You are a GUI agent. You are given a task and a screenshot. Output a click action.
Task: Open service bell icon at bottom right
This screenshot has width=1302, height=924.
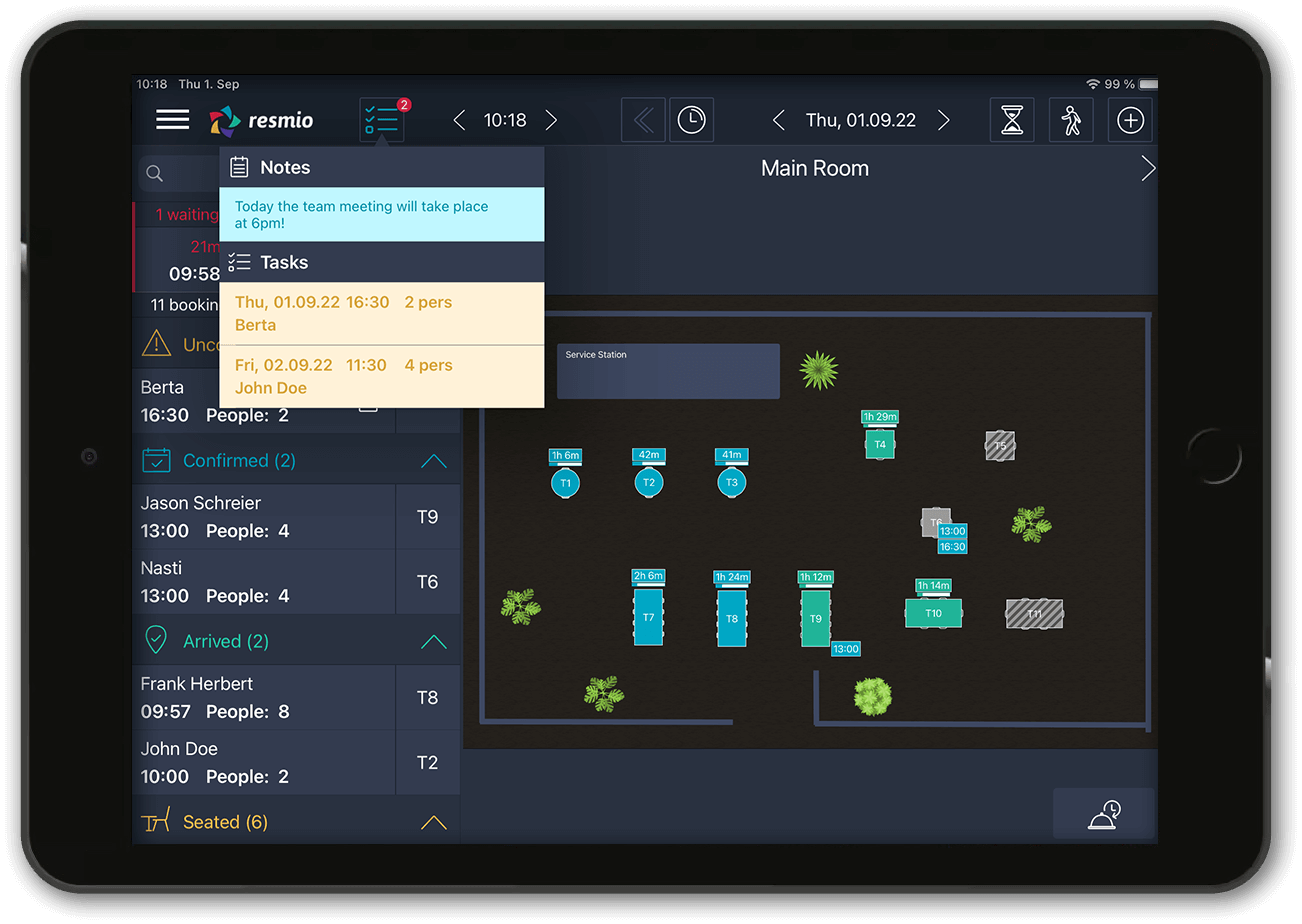click(1103, 814)
